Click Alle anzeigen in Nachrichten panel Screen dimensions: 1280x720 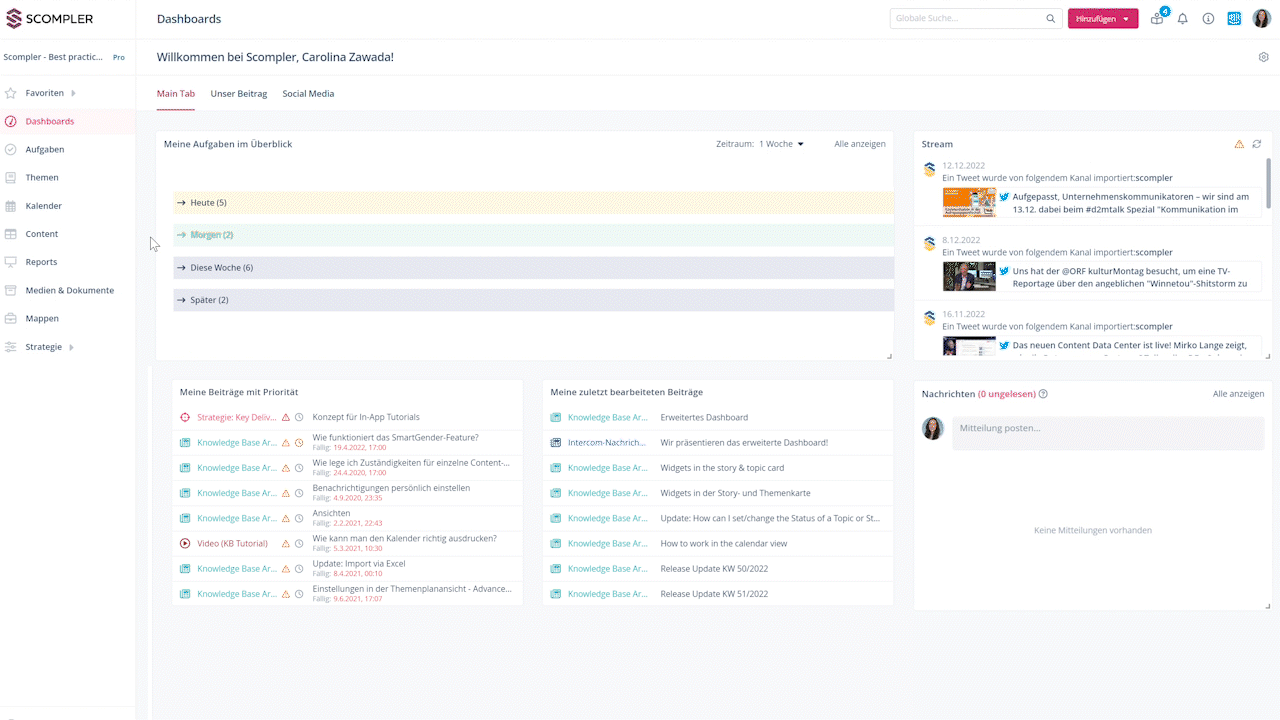point(1238,394)
